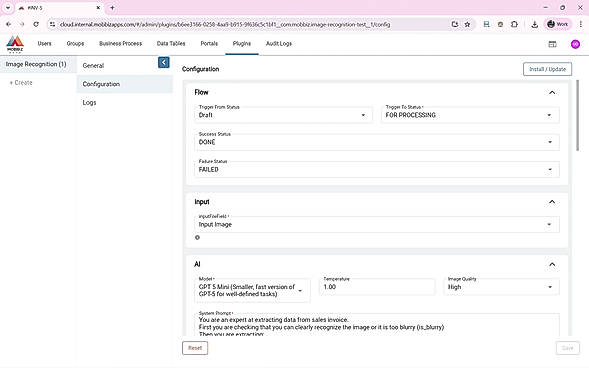Open the Image Quality dropdown showing High
The height and width of the screenshot is (368, 589).
click(501, 287)
